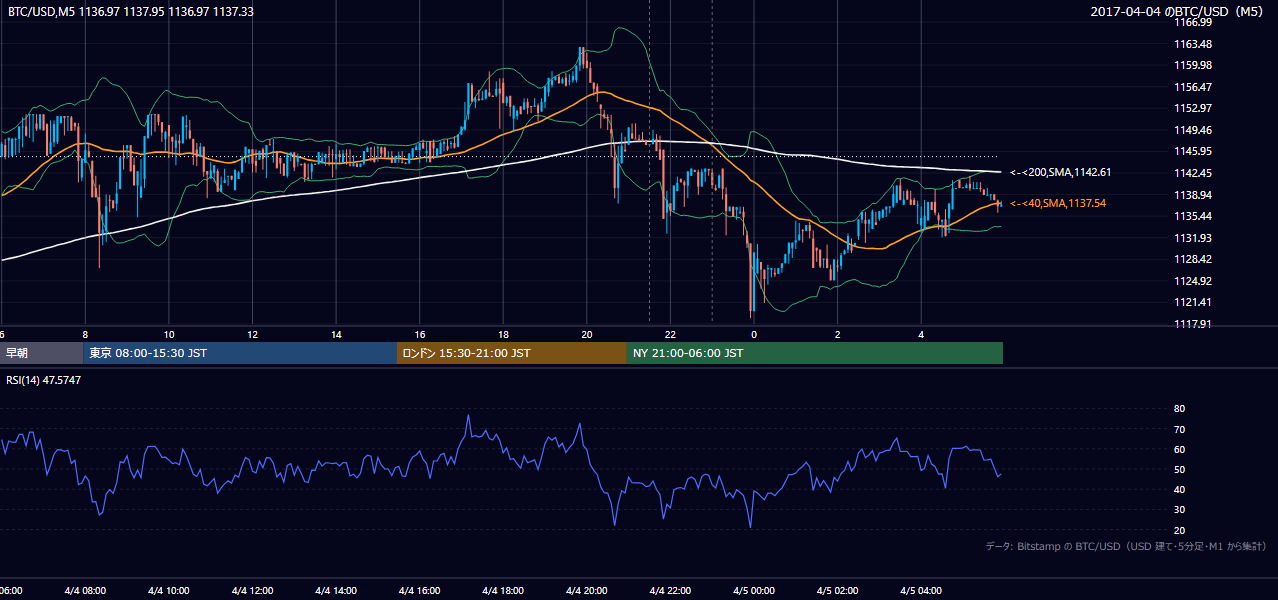This screenshot has width=1278, height=600.
Task: Click bottom time label '4/4 14:00'
Action: tap(336, 591)
